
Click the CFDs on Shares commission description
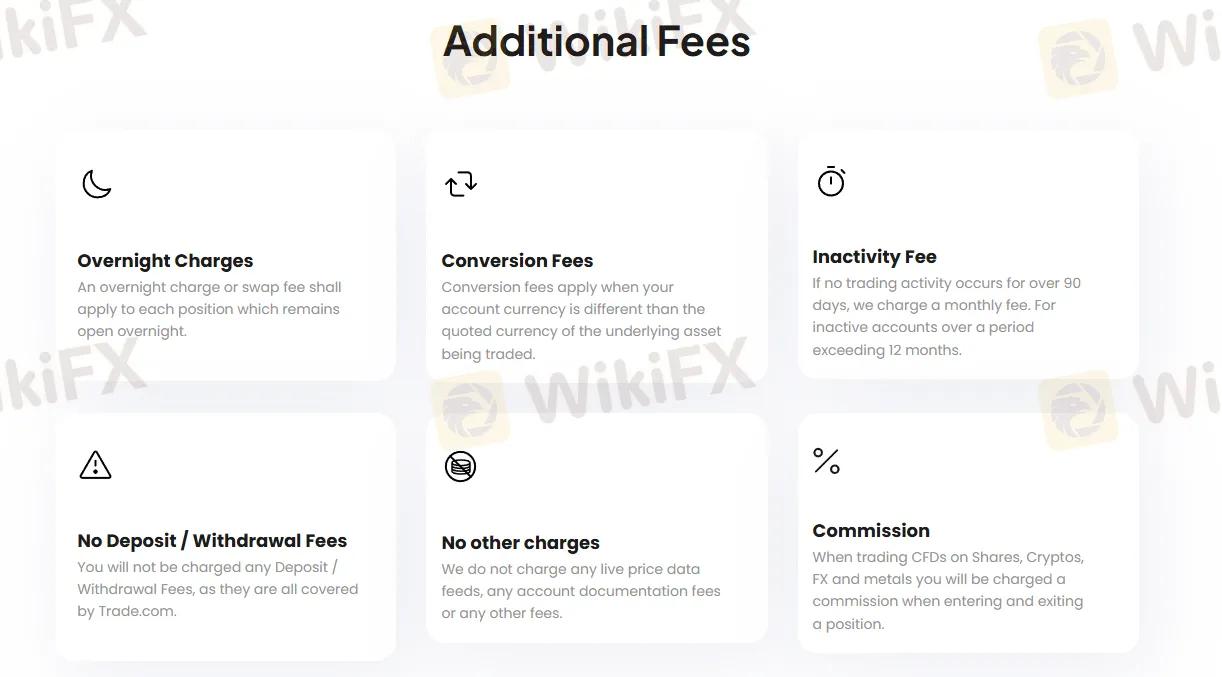click(x=947, y=590)
